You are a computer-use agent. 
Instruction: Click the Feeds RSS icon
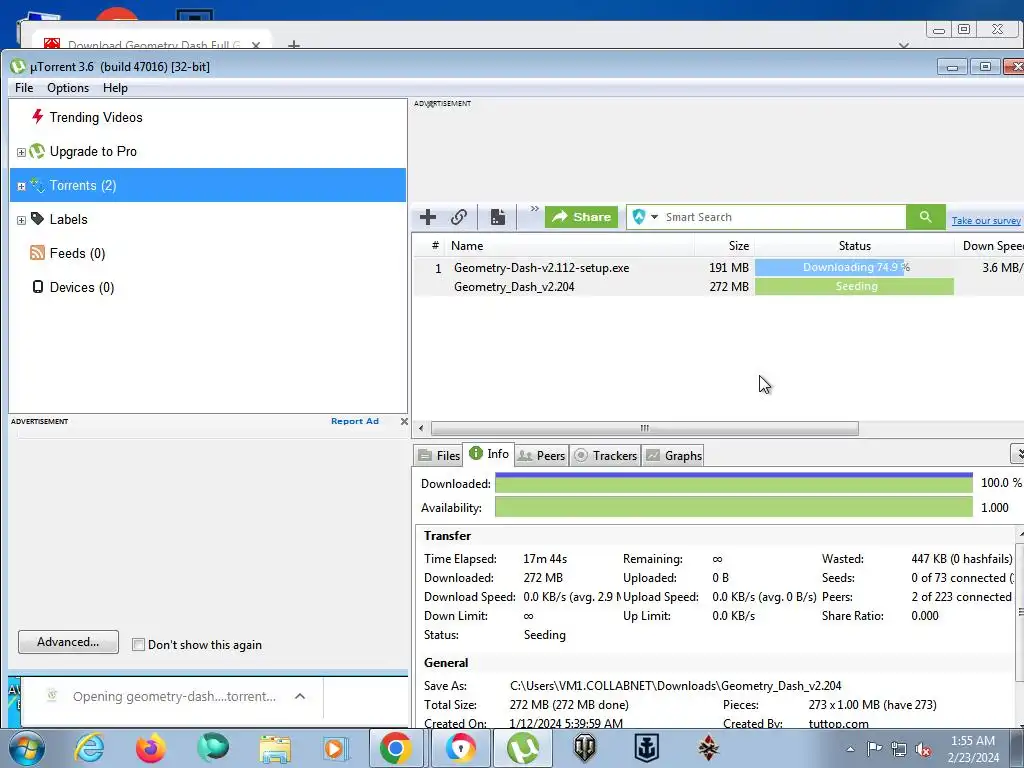[37, 253]
